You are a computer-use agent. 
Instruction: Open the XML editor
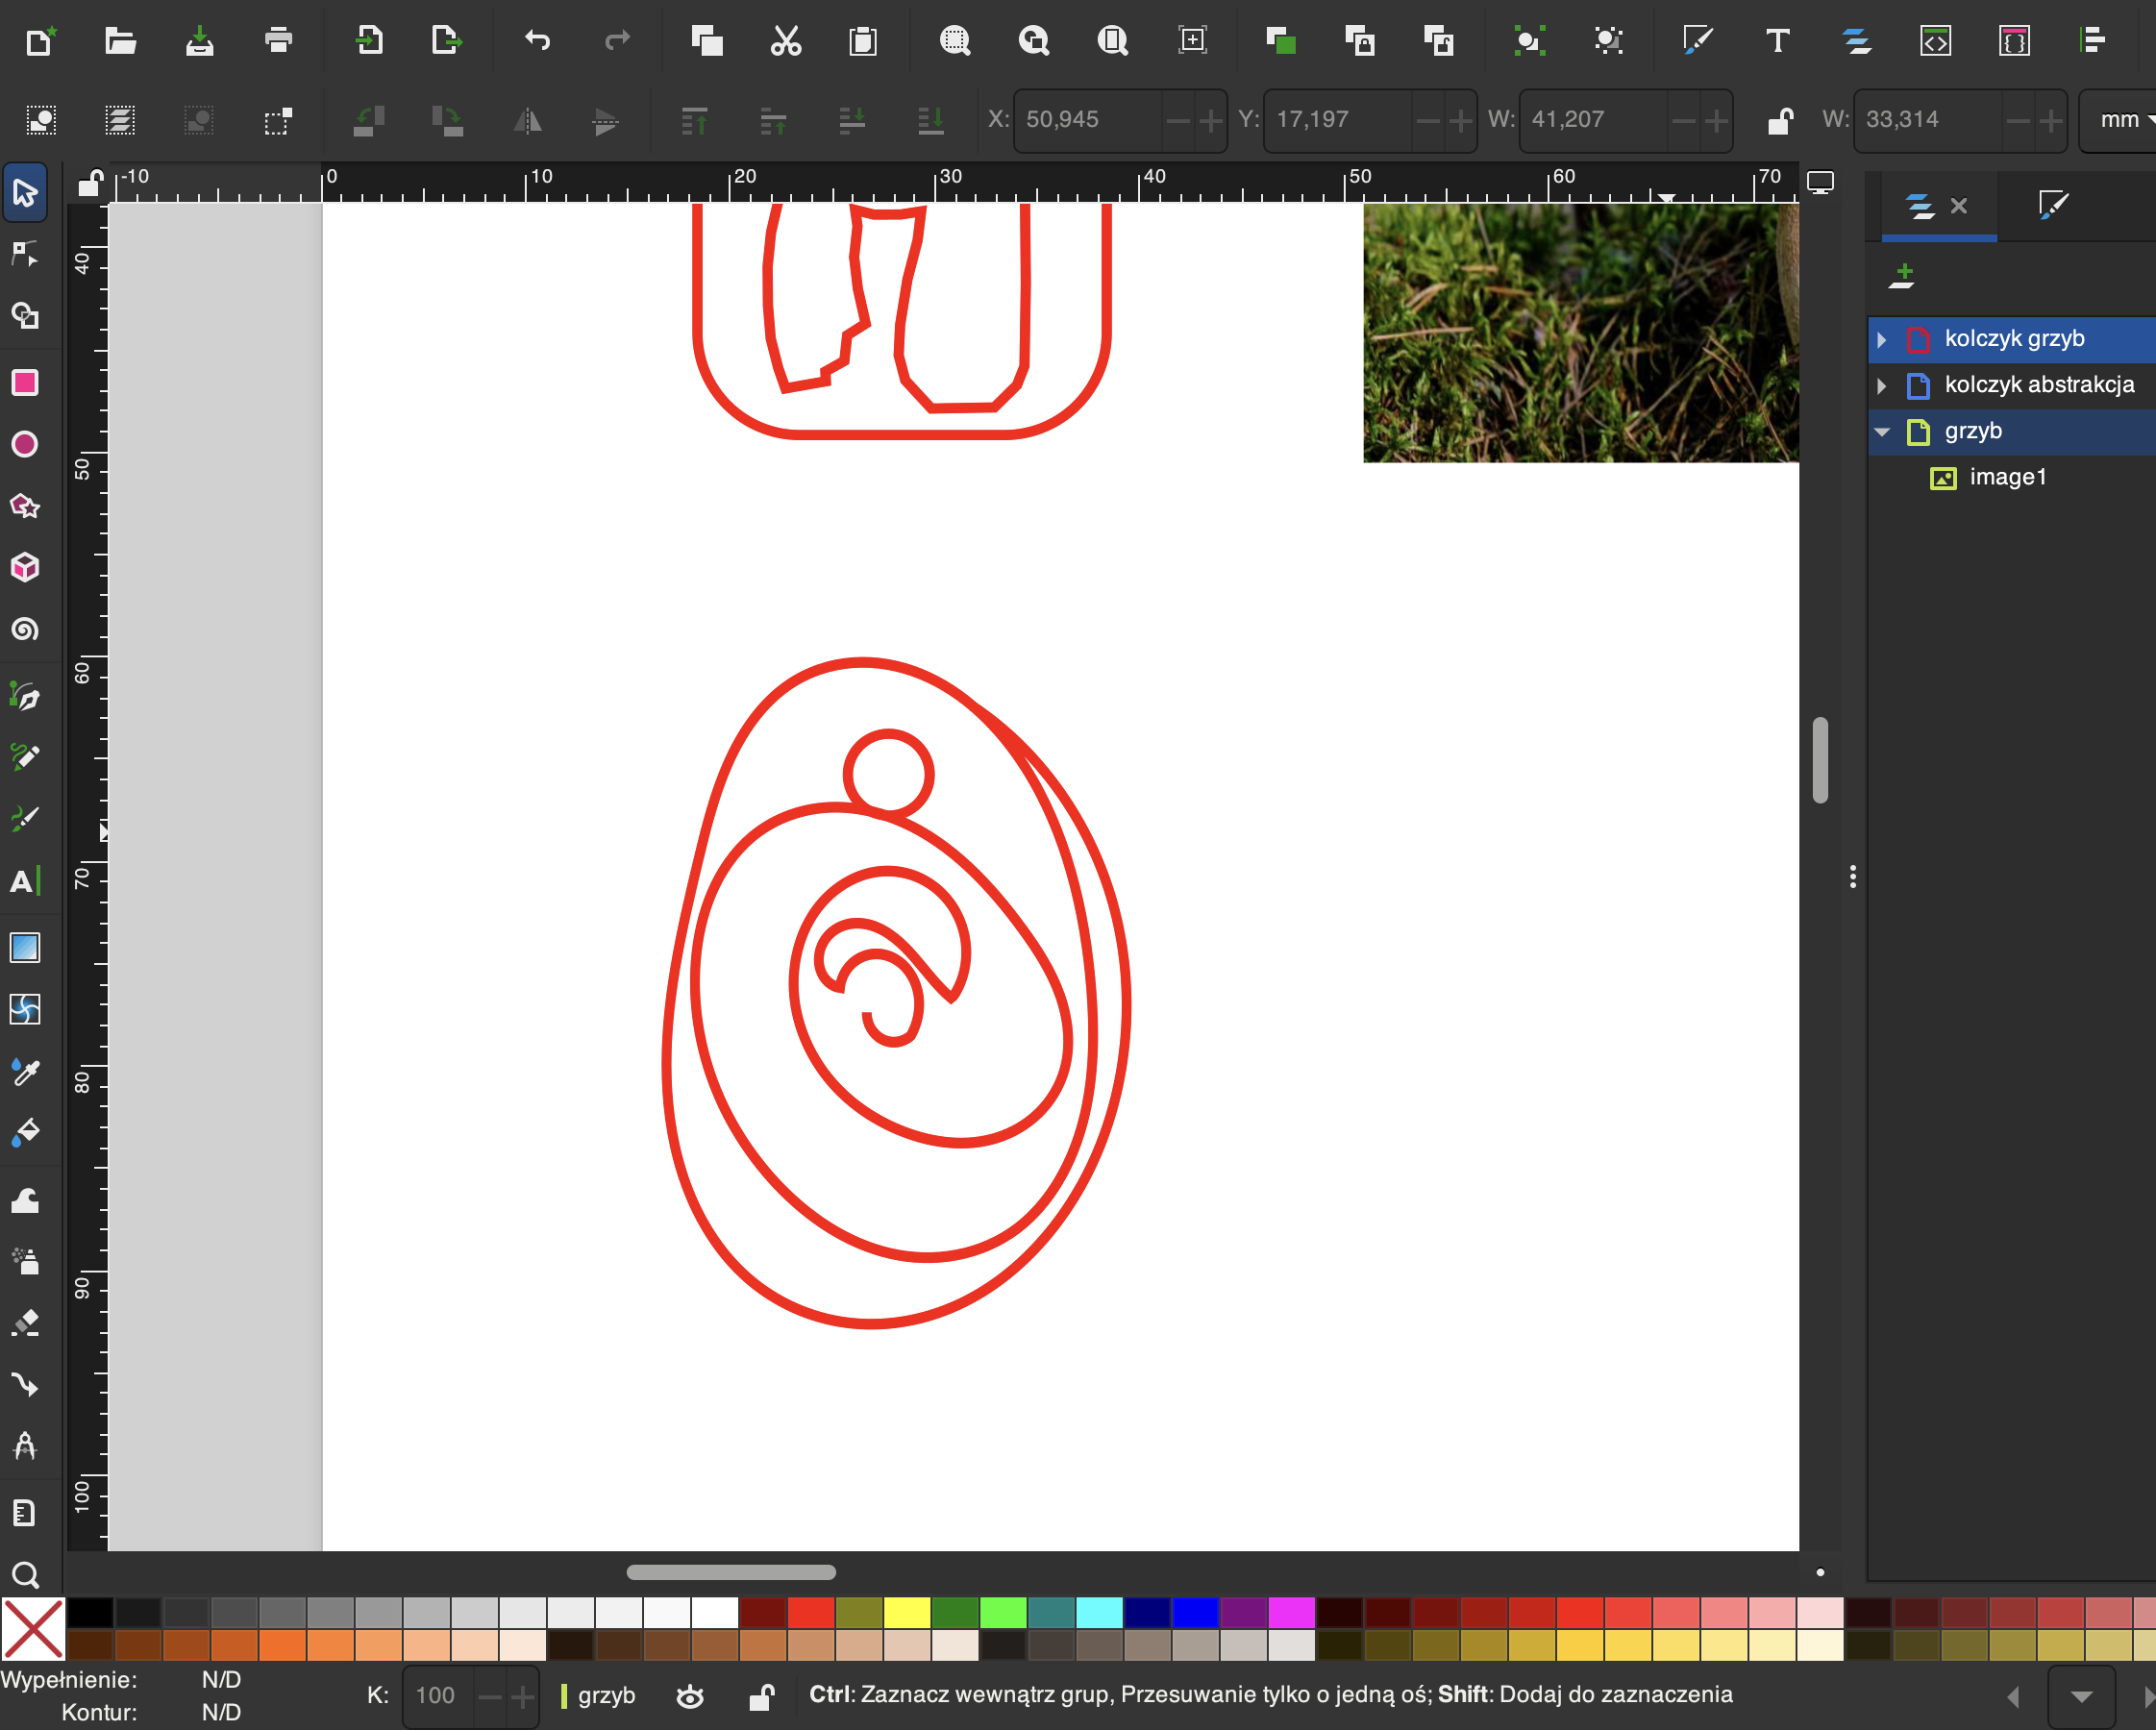[1935, 41]
